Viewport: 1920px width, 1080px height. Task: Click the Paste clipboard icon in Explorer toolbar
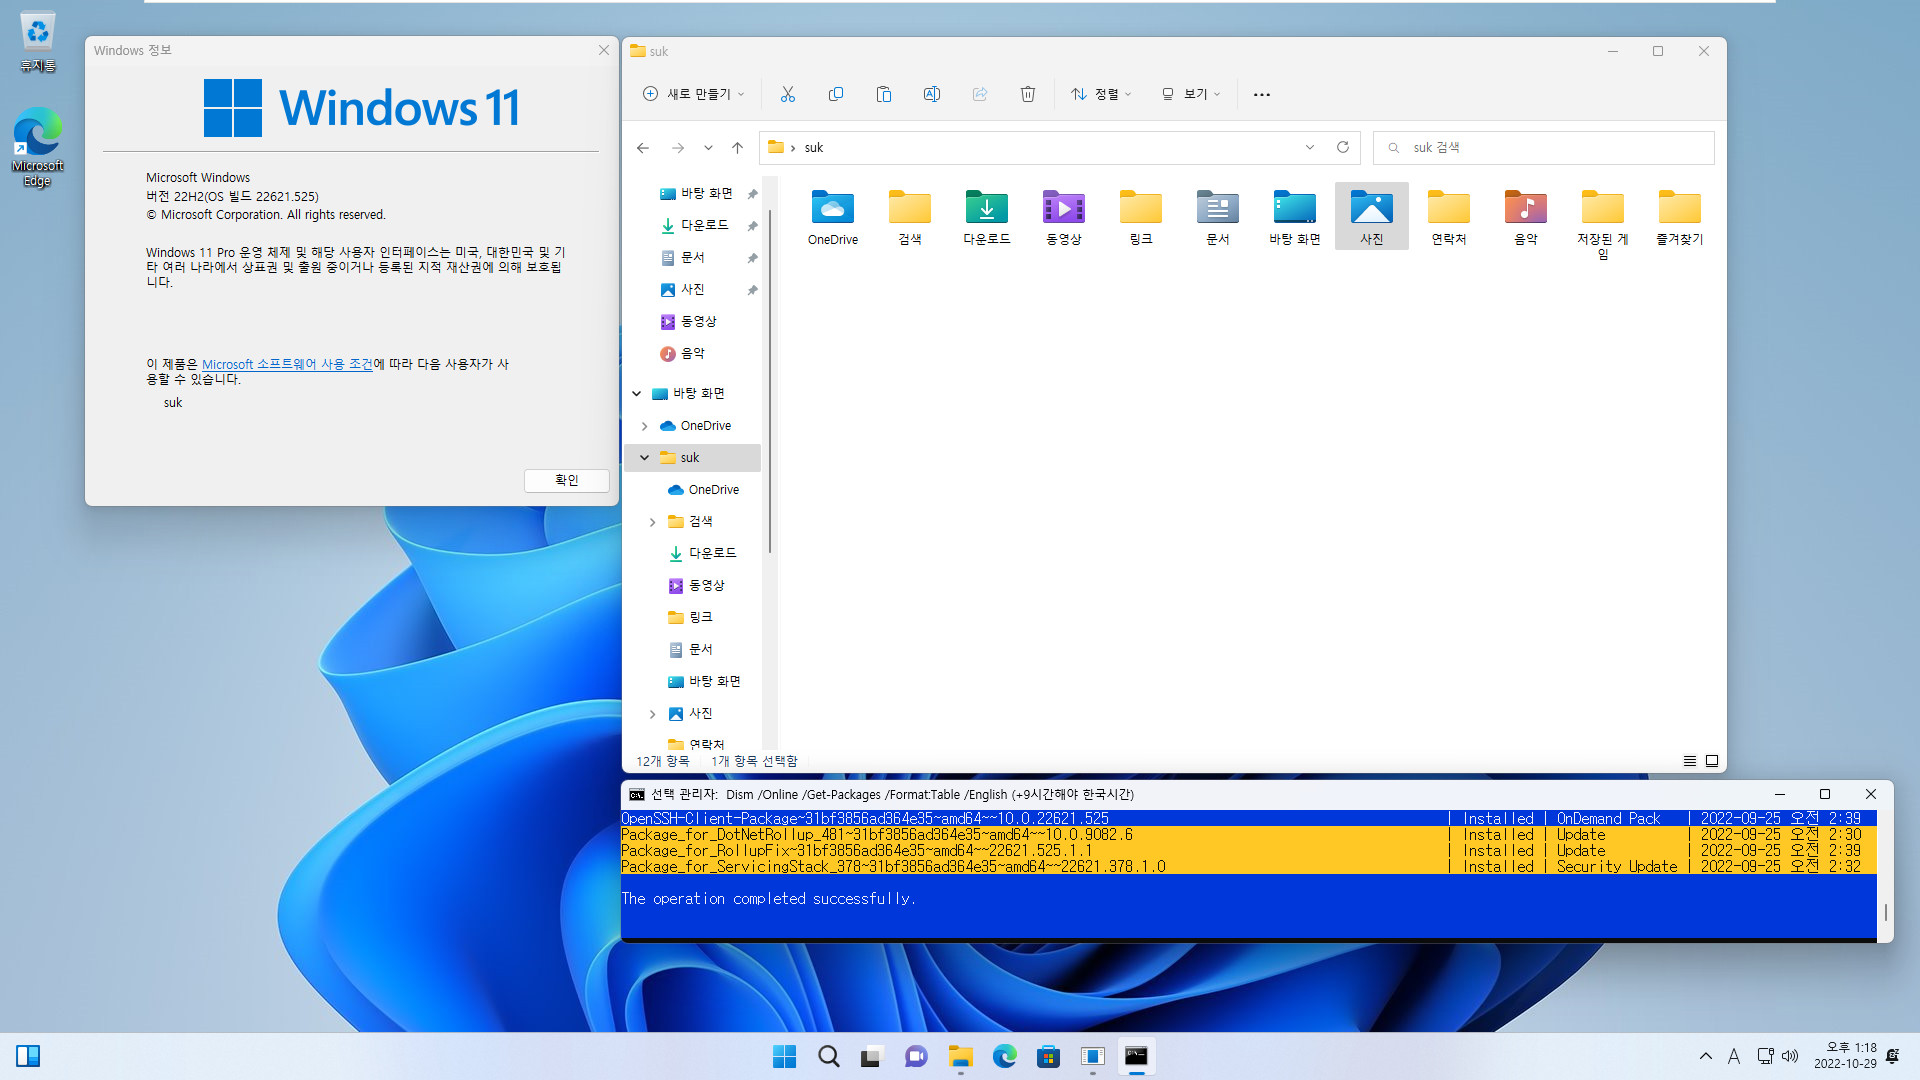click(x=884, y=94)
